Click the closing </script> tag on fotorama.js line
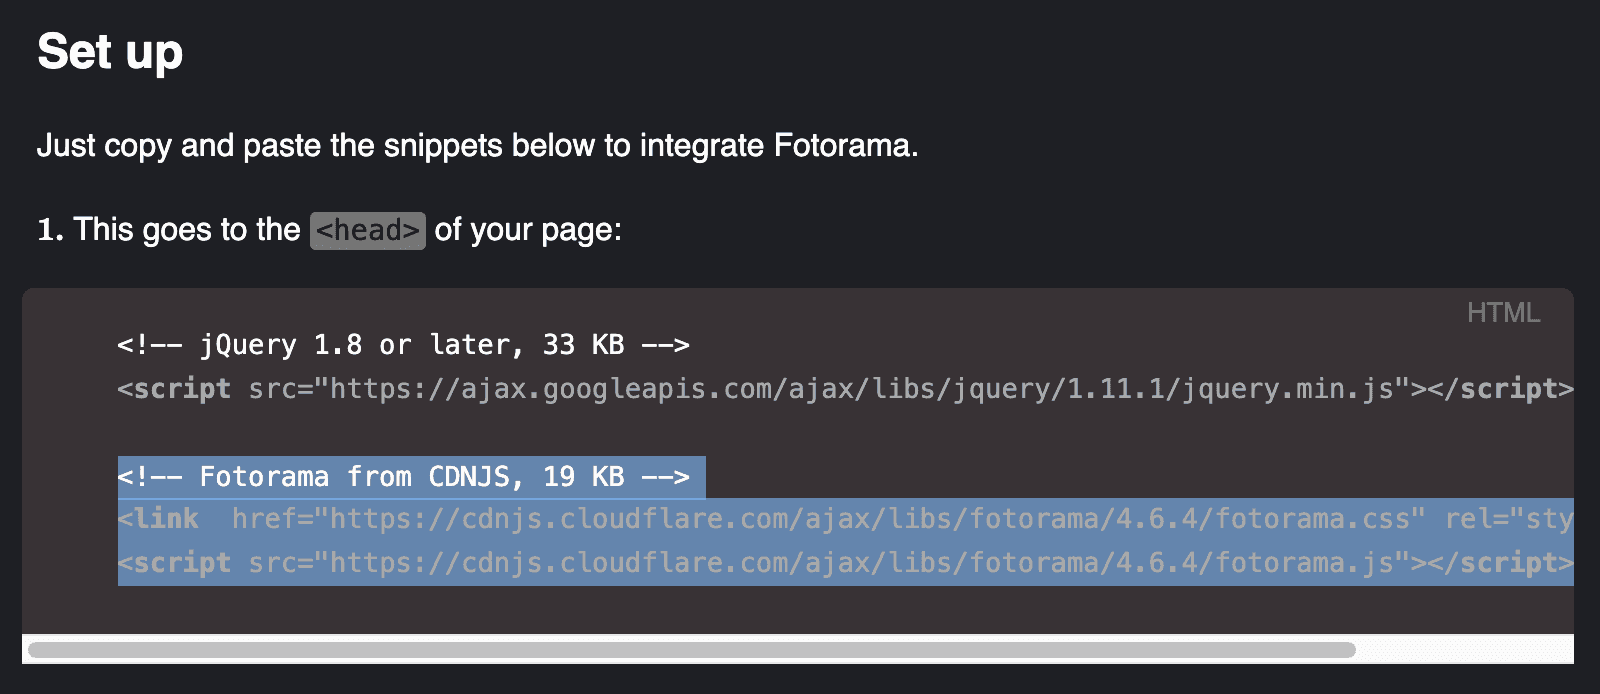This screenshot has height=694, width=1600. [x=1501, y=563]
